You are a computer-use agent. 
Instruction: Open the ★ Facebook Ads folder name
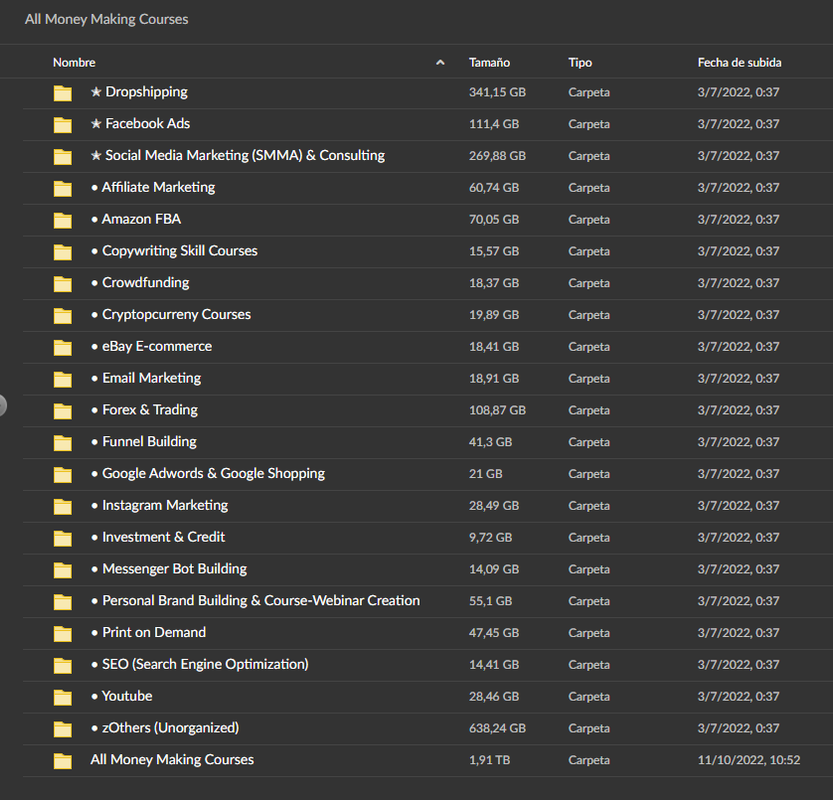[140, 124]
